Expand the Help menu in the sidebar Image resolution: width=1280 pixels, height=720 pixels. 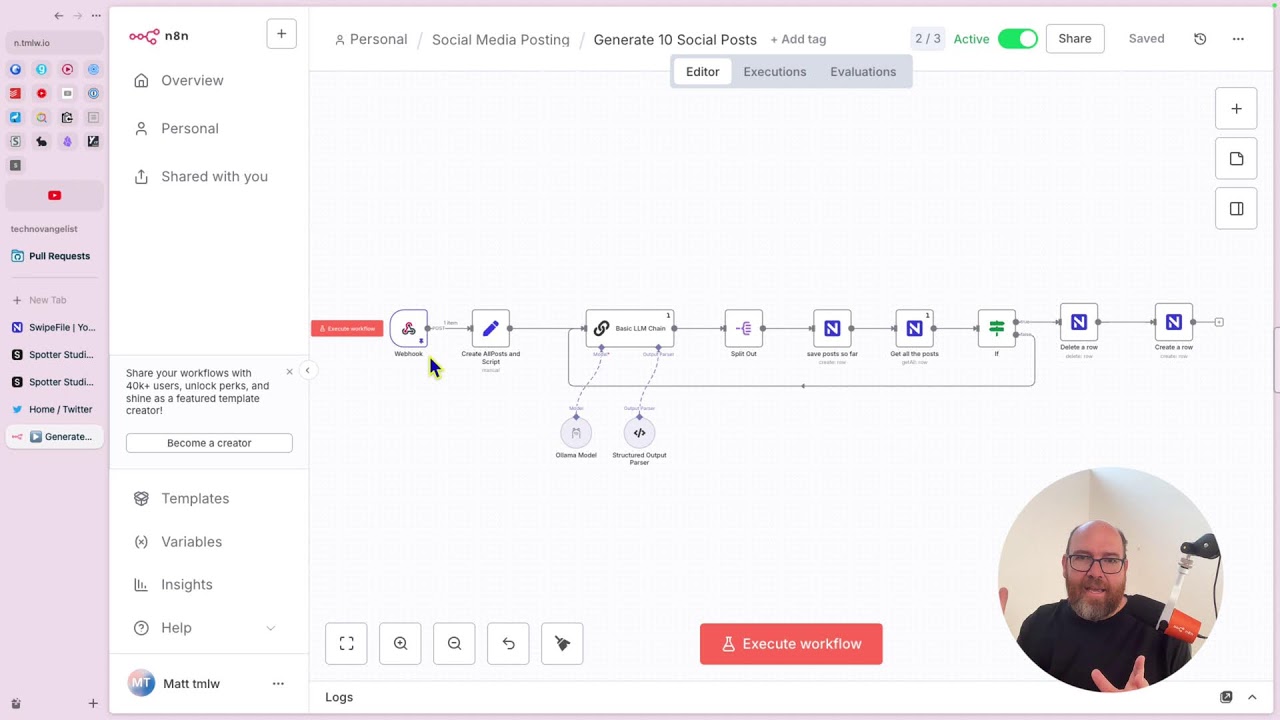270,628
